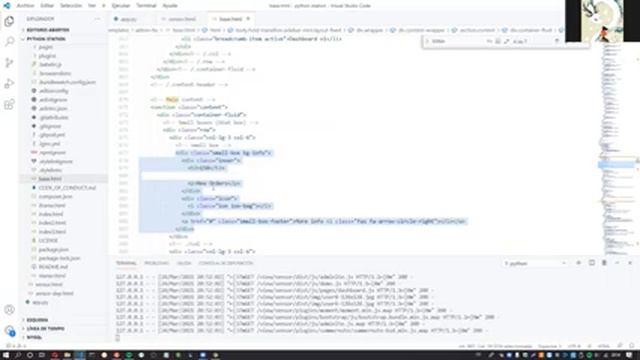Expand the plugins folder
Viewport: 640px width, 360px height.
tap(47, 56)
